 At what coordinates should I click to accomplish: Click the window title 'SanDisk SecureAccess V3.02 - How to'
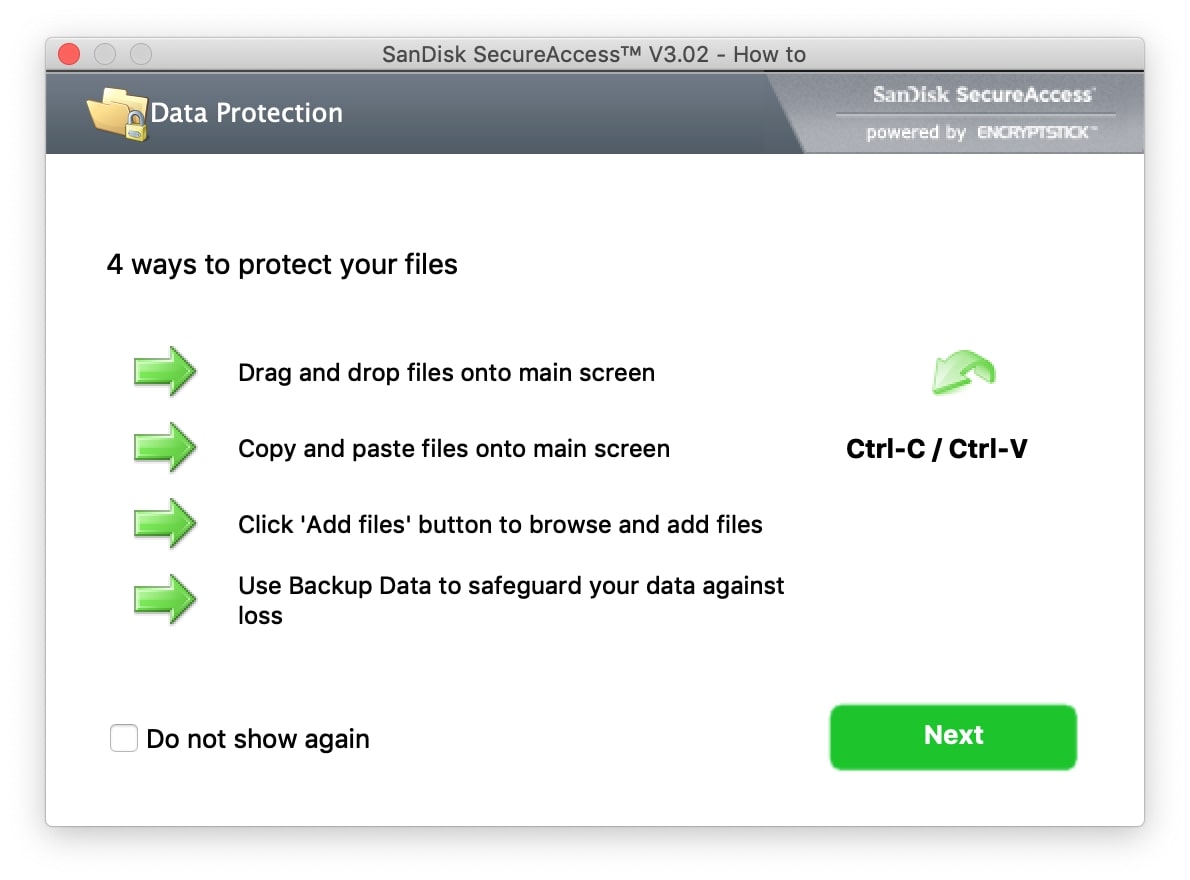tap(594, 54)
